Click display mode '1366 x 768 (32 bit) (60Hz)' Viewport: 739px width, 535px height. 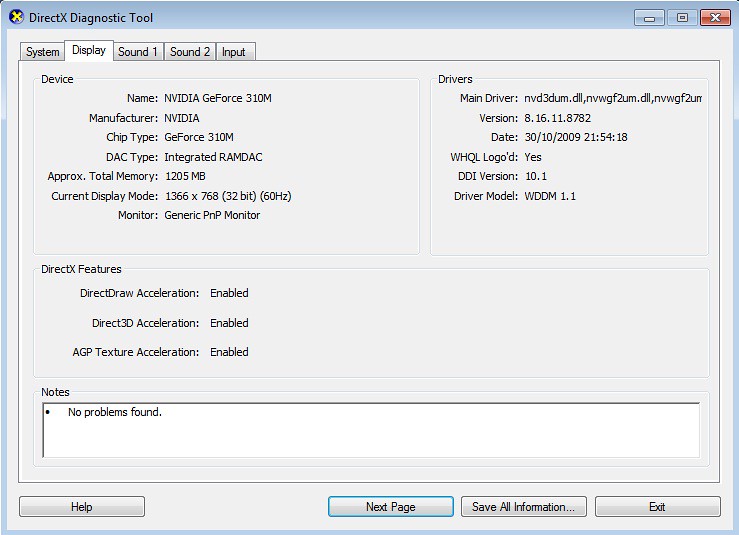pos(228,196)
